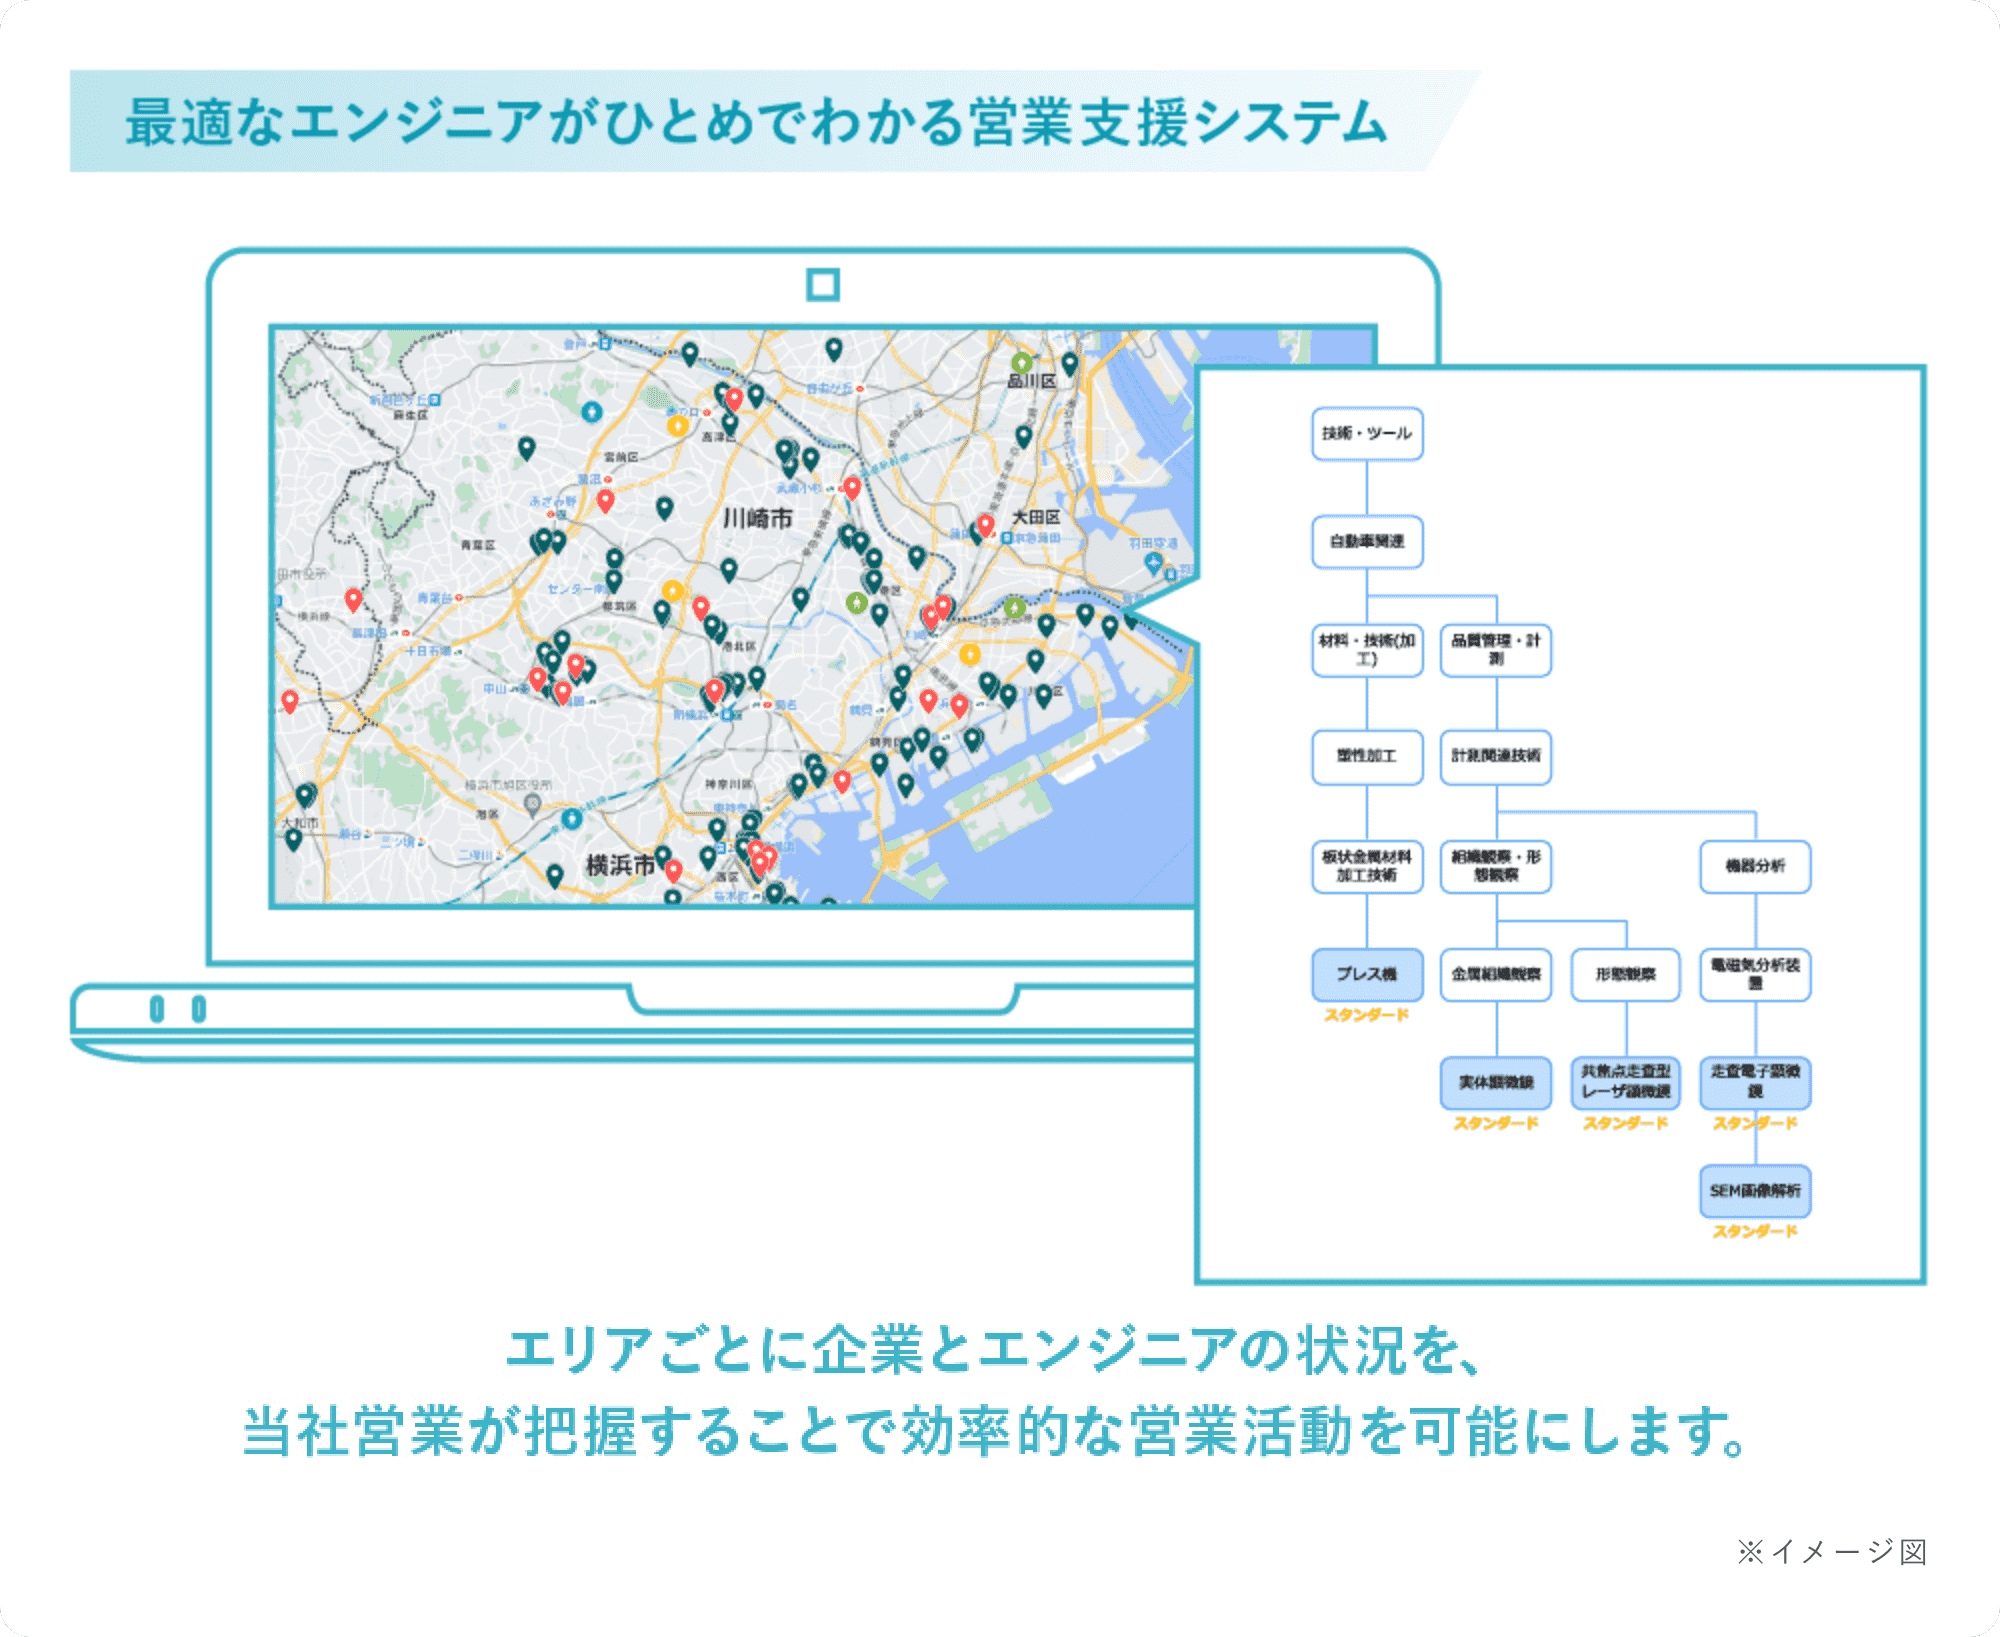Click the teal pin just left of 横浜市

[555, 876]
